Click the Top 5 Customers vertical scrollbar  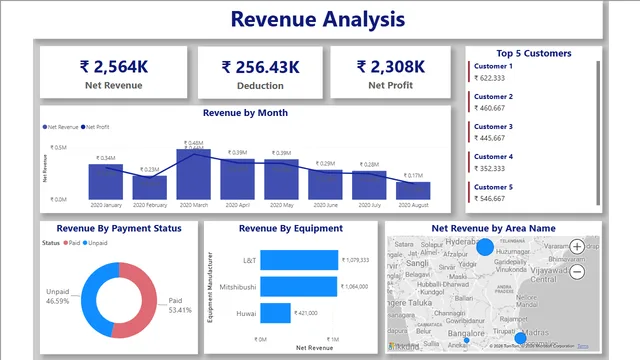tap(598, 133)
